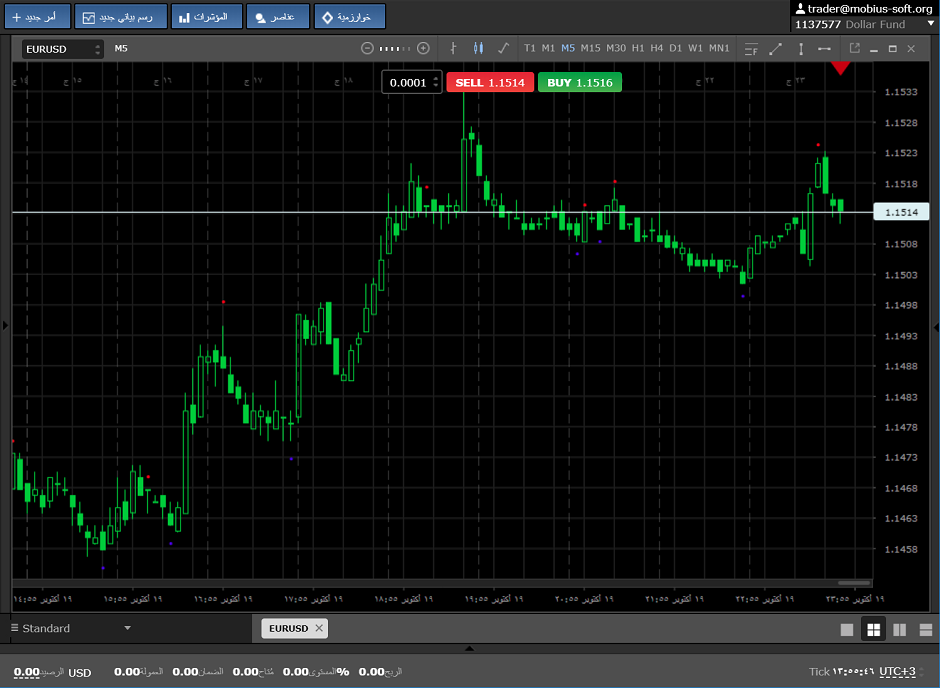Close the EURUSD chart panel
The image size is (940, 688).
point(911,49)
